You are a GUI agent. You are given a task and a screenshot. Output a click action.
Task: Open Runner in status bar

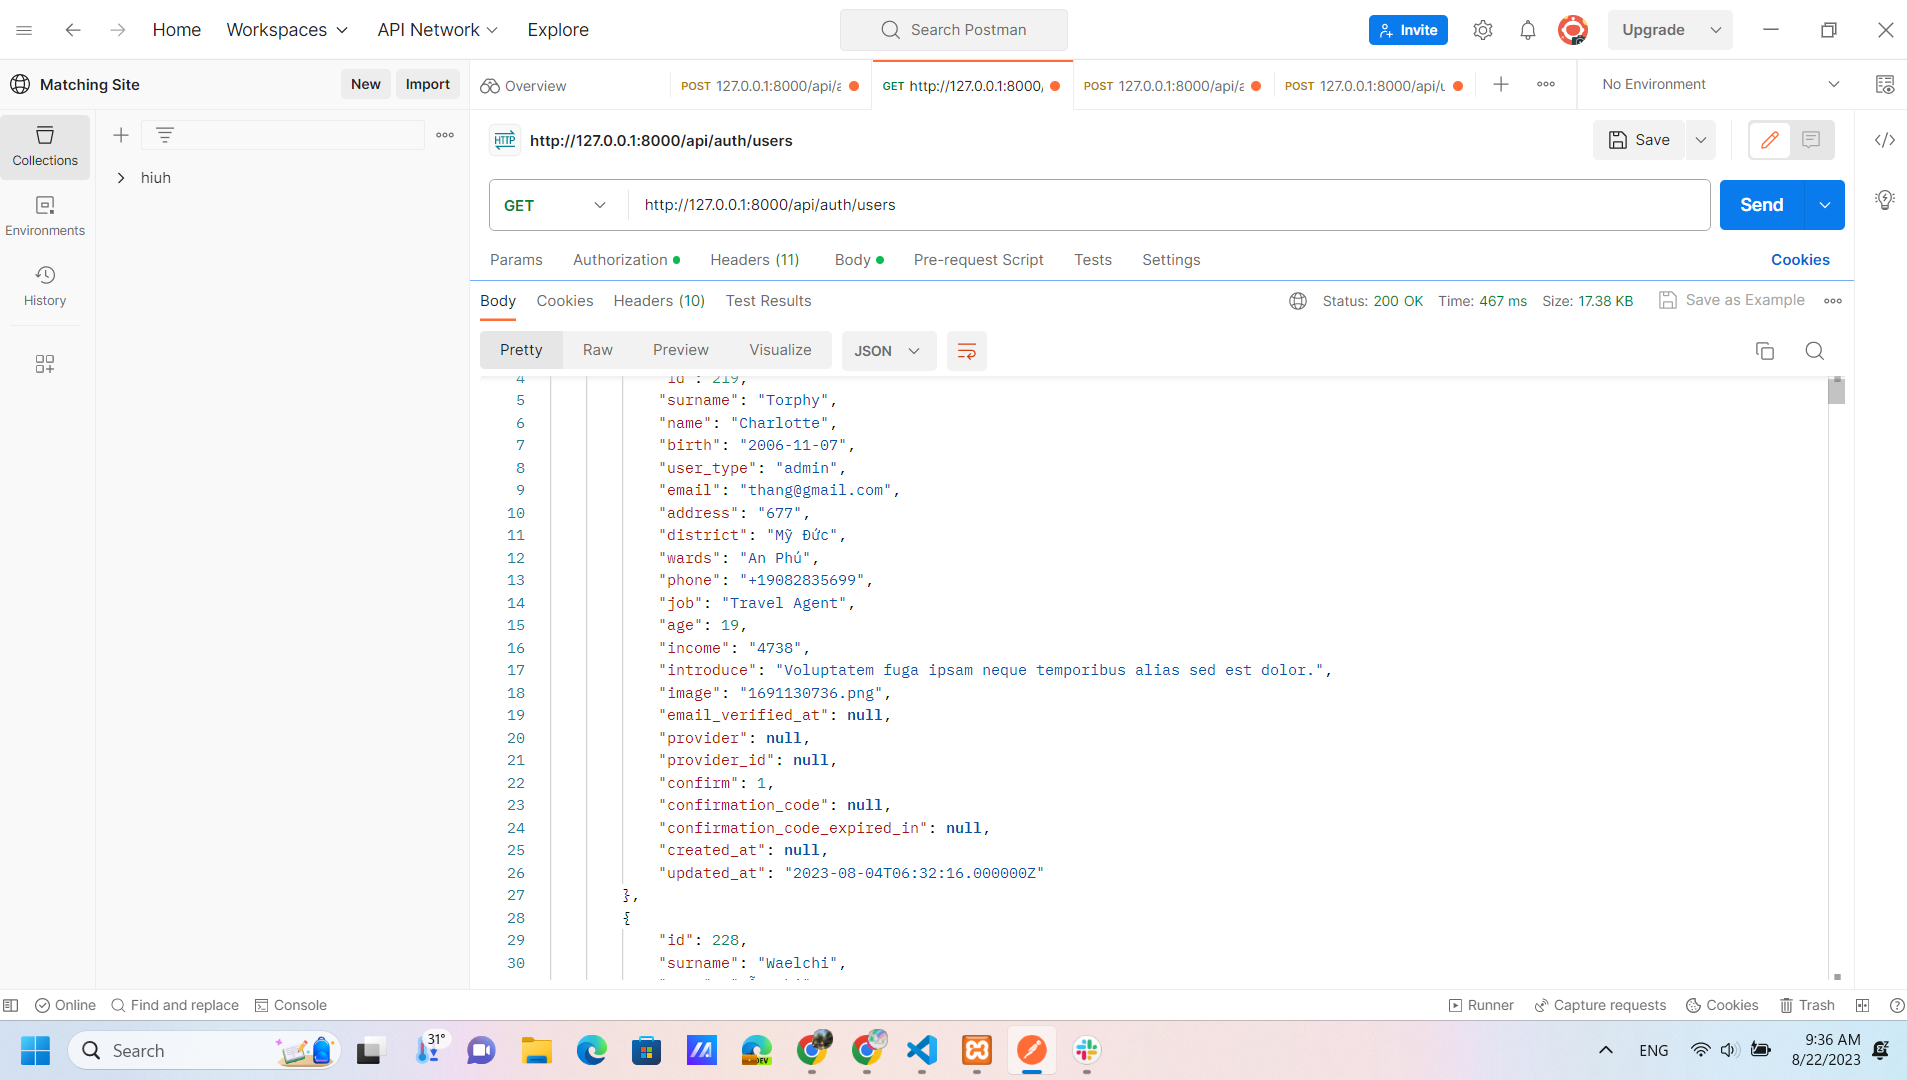(x=1481, y=1005)
